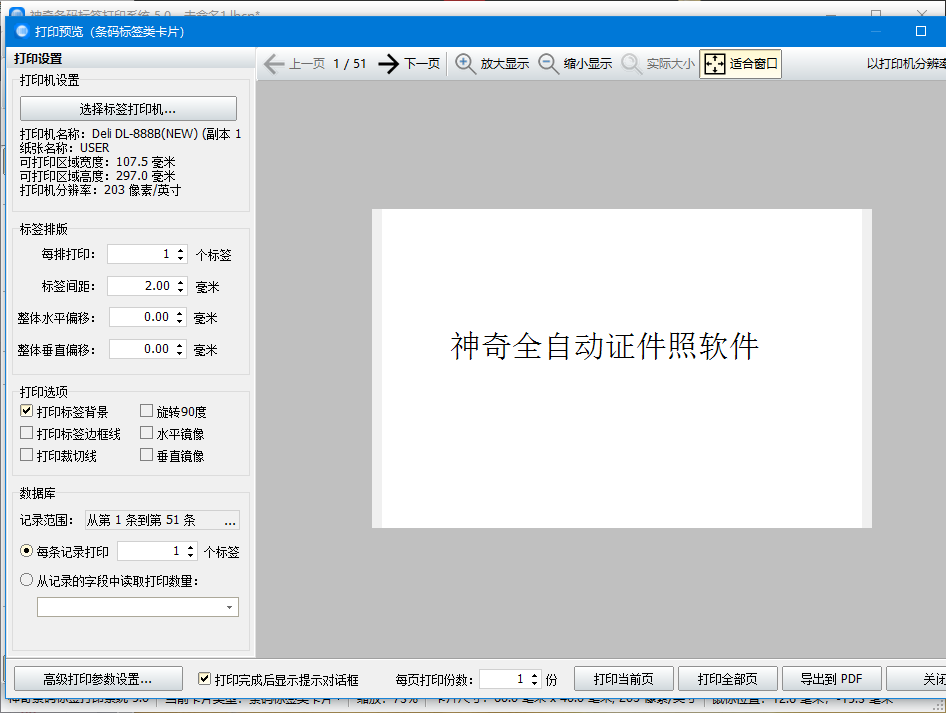Click the zoom out magnifier icon
This screenshot has height=713, width=946.
click(x=548, y=63)
